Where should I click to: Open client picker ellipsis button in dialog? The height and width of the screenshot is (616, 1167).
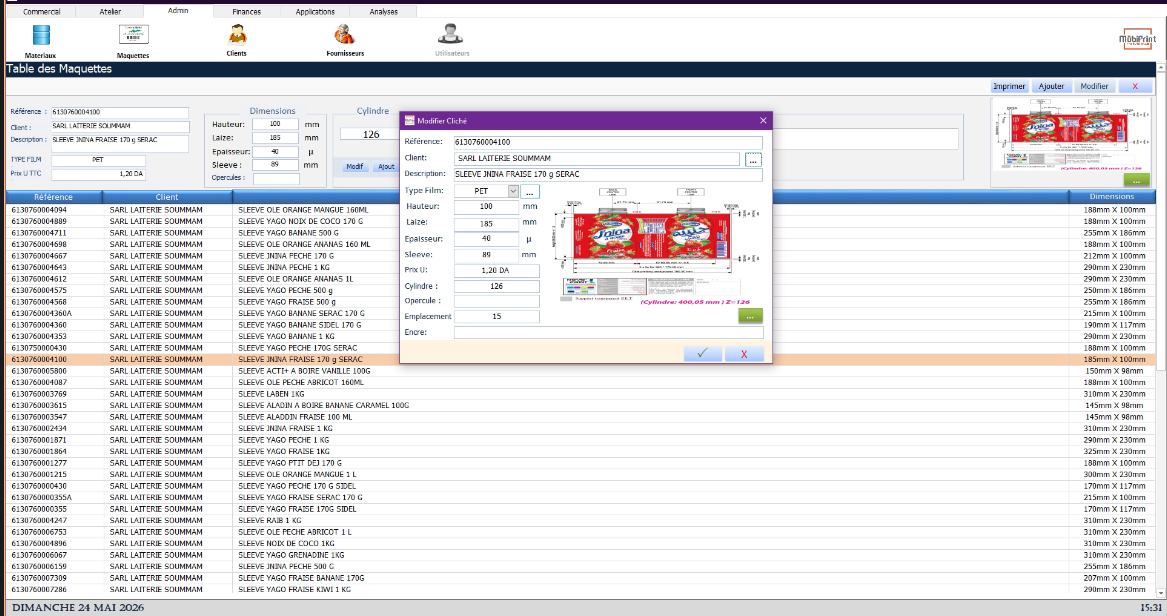[x=753, y=160]
